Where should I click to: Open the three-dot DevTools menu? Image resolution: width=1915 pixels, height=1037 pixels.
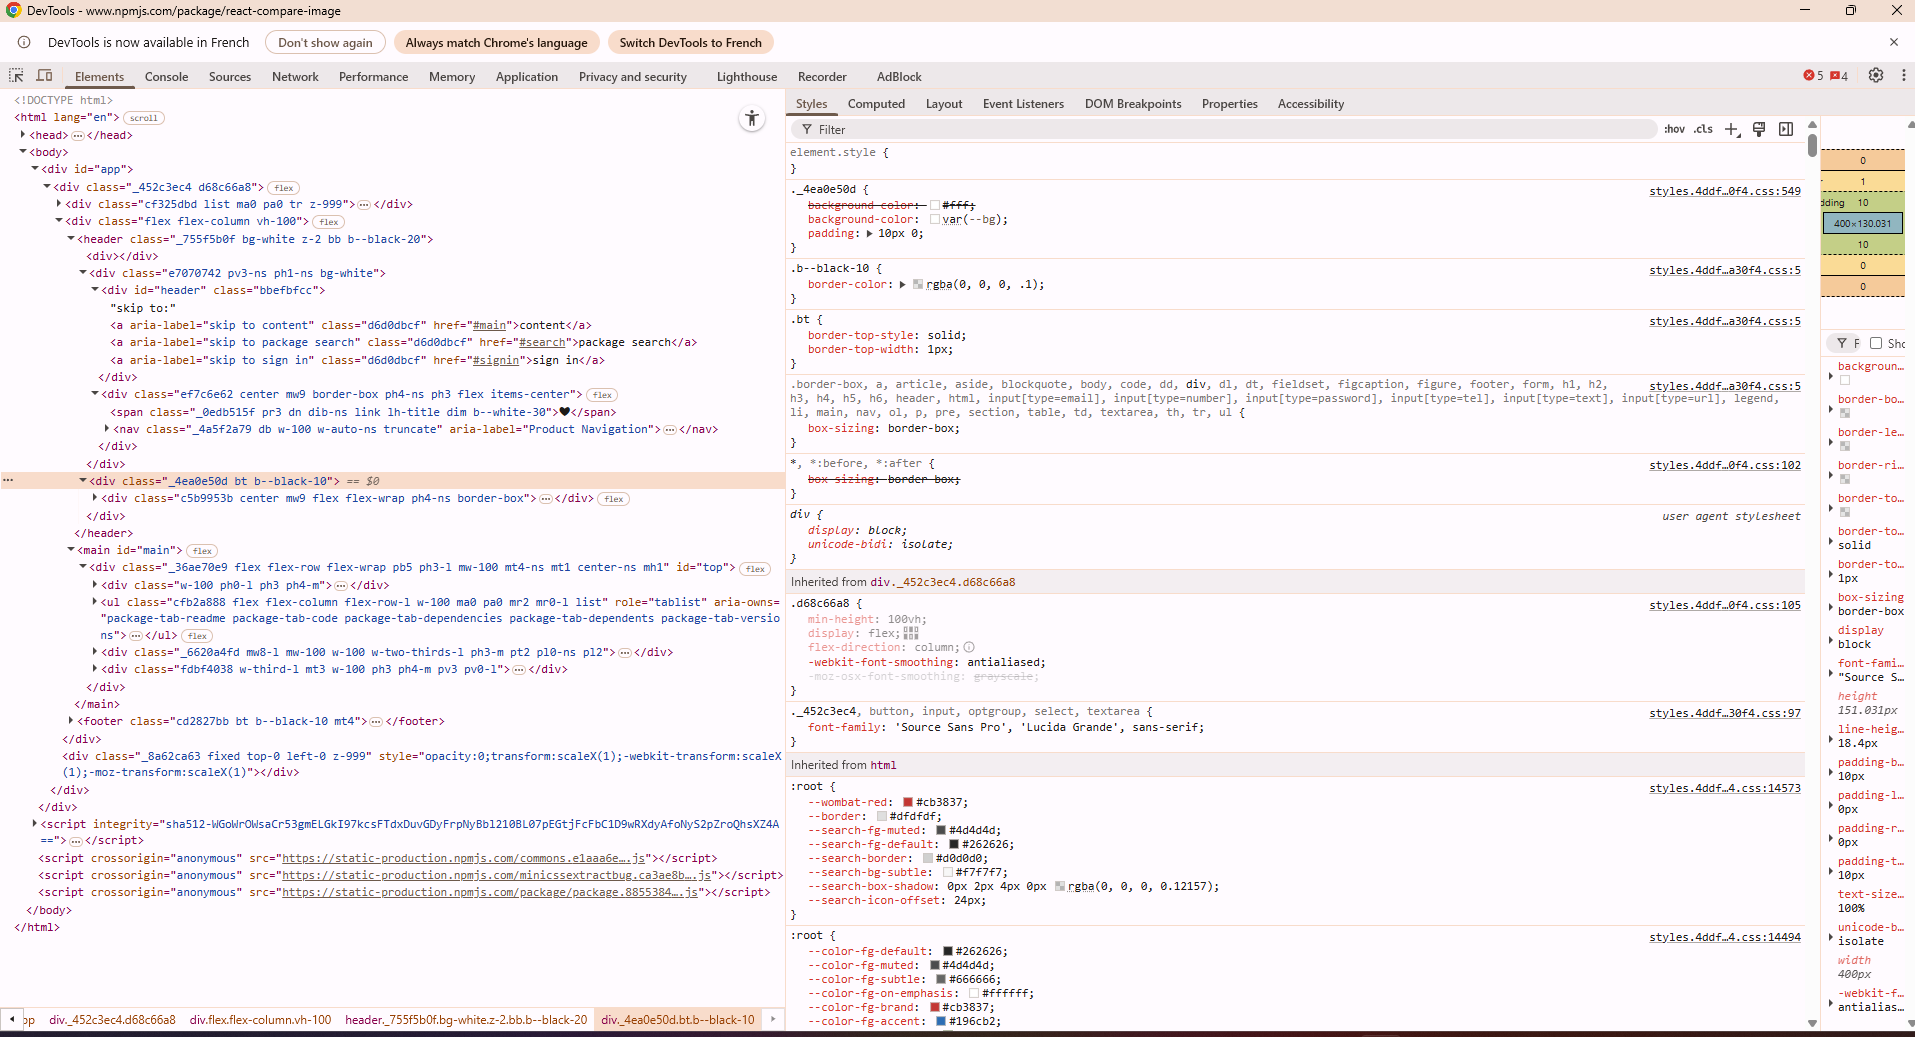pyautogui.click(x=1905, y=76)
